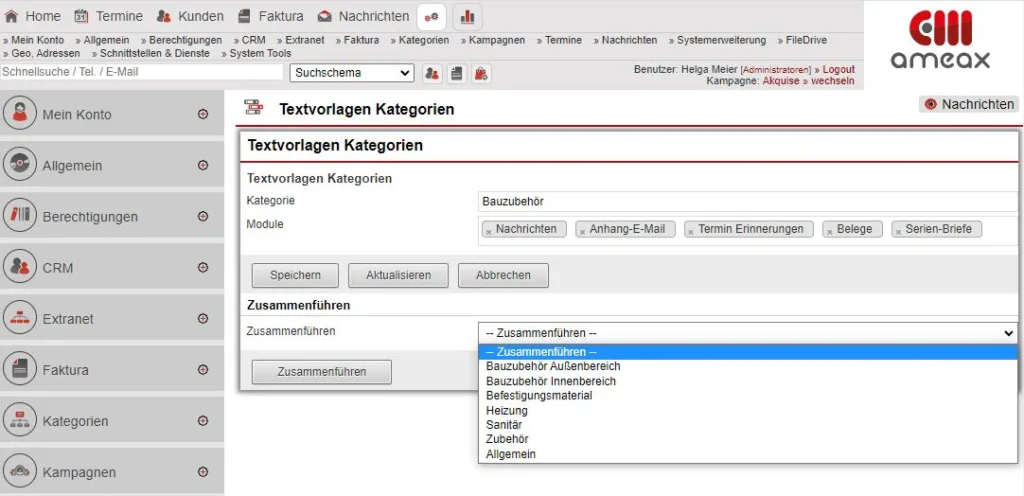Click the Kategorien sidebar icon

[20, 421]
